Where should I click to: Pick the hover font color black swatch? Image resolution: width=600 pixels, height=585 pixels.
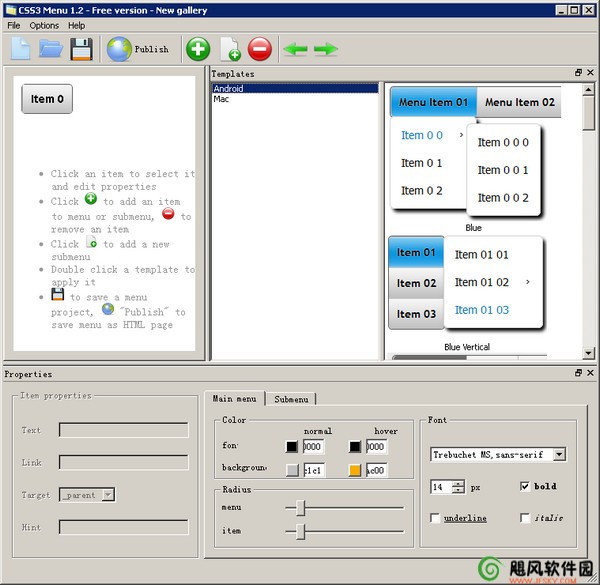tap(355, 446)
